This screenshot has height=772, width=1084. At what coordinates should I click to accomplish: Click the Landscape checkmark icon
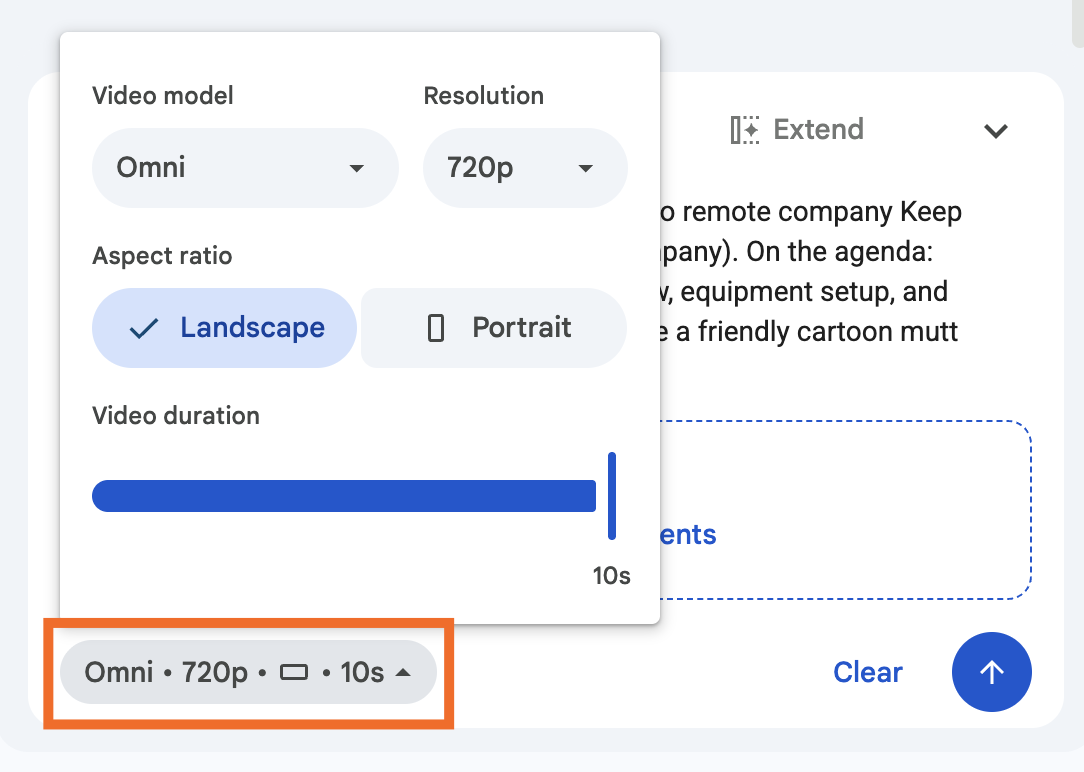(144, 328)
